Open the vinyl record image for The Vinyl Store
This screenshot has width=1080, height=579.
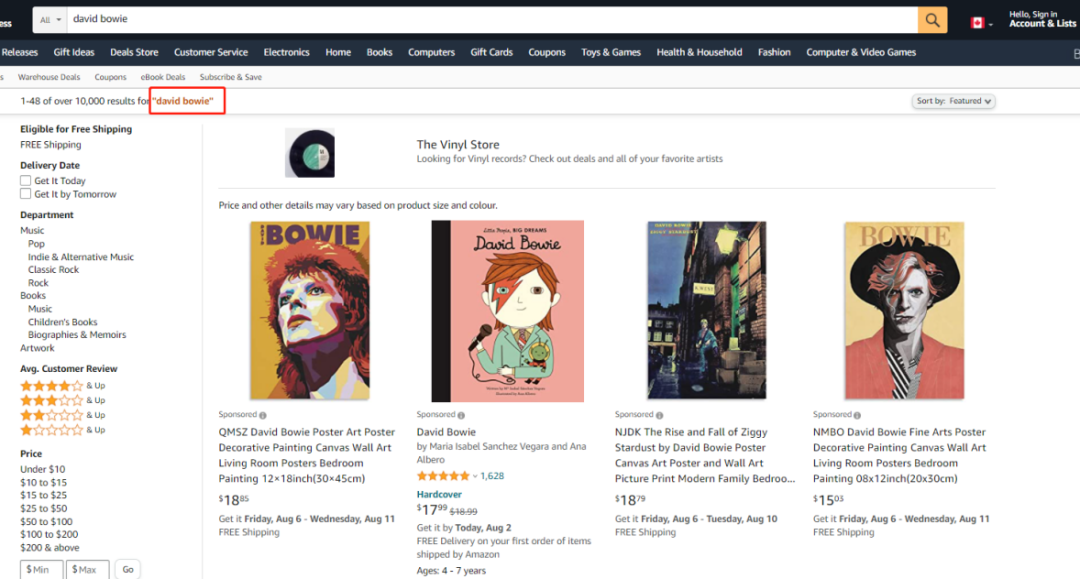pyautogui.click(x=310, y=153)
